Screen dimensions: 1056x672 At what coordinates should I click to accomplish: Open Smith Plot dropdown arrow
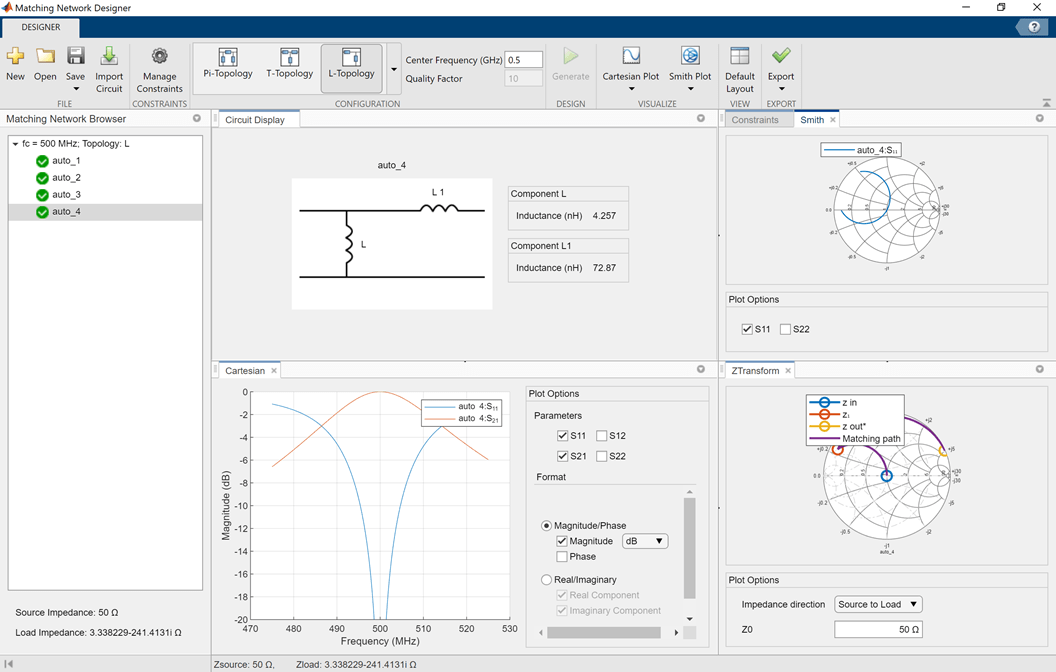[x=690, y=89]
